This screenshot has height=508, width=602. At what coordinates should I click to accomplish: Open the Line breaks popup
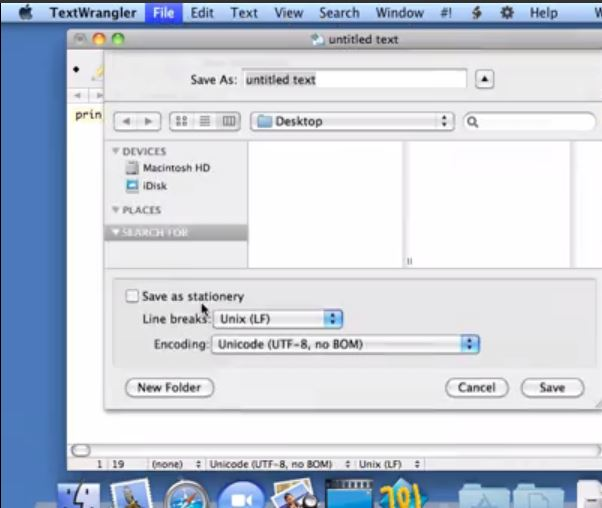[278, 319]
